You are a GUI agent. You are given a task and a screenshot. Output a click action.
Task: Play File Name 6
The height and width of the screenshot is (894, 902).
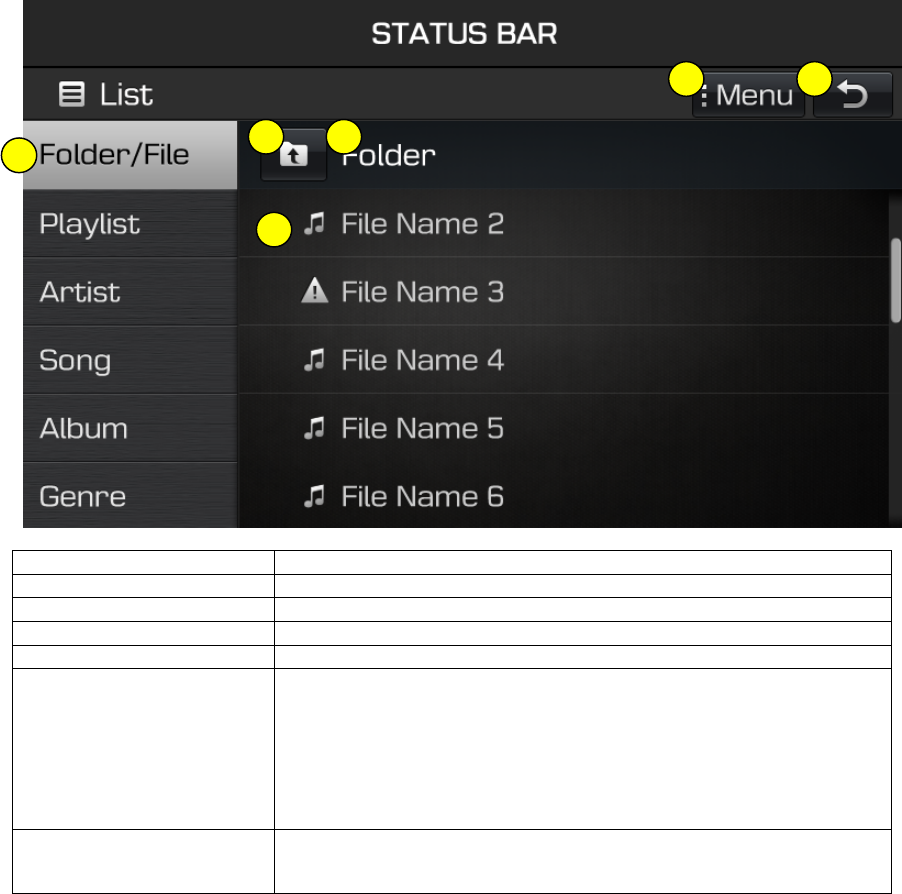pyautogui.click(x=564, y=495)
